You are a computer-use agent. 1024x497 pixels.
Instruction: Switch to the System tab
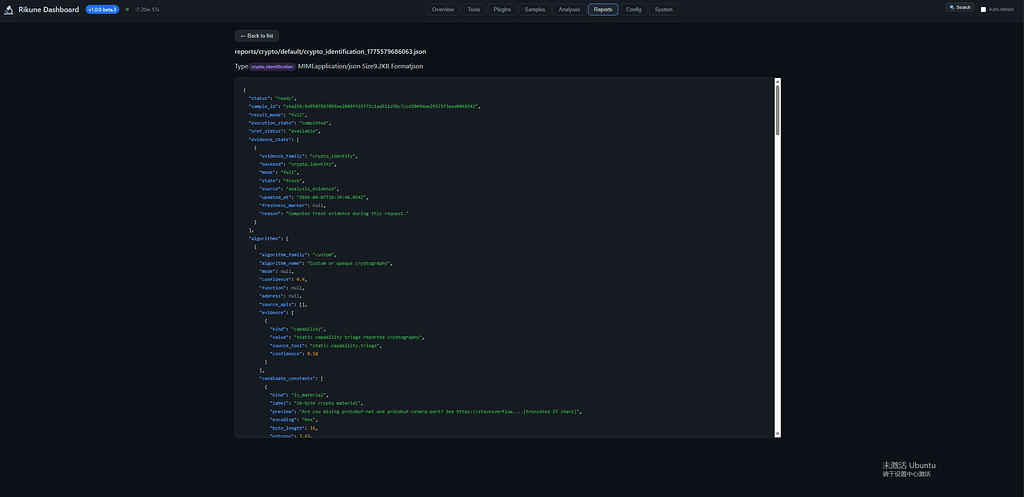coord(664,10)
